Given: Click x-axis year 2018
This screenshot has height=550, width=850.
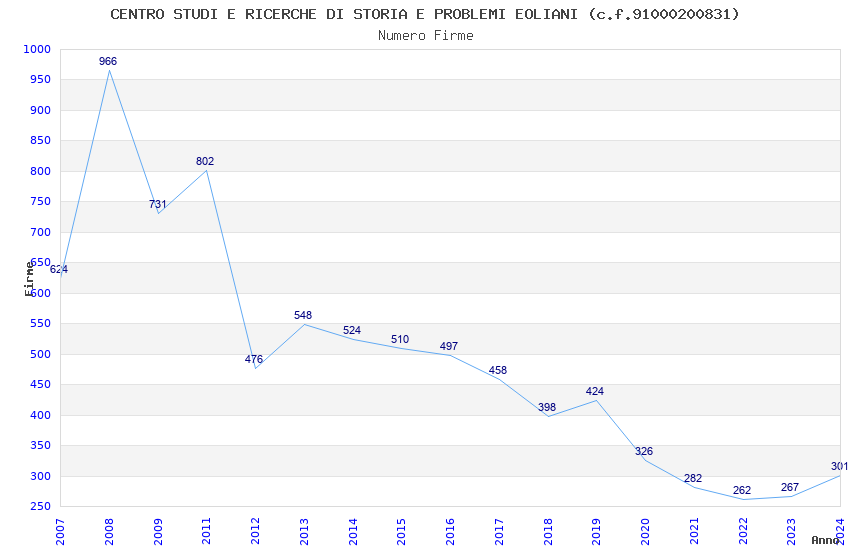Looking at the screenshot, I should [548, 532].
